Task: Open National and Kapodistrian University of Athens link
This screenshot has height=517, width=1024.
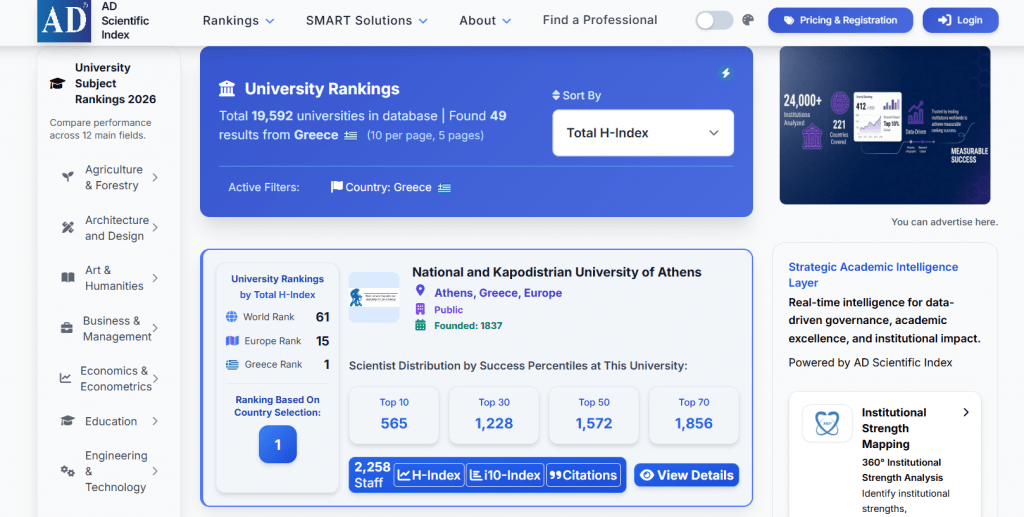Action: [556, 272]
